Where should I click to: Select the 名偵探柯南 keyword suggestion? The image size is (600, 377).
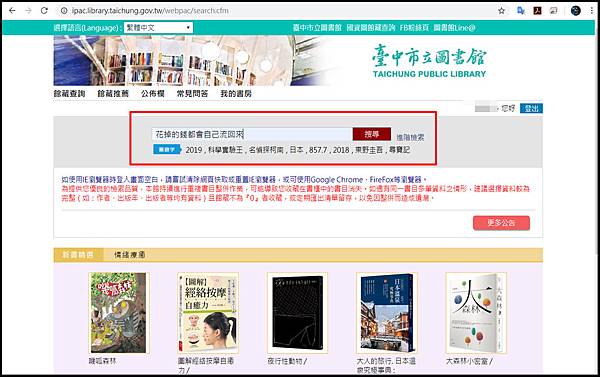click(x=266, y=150)
